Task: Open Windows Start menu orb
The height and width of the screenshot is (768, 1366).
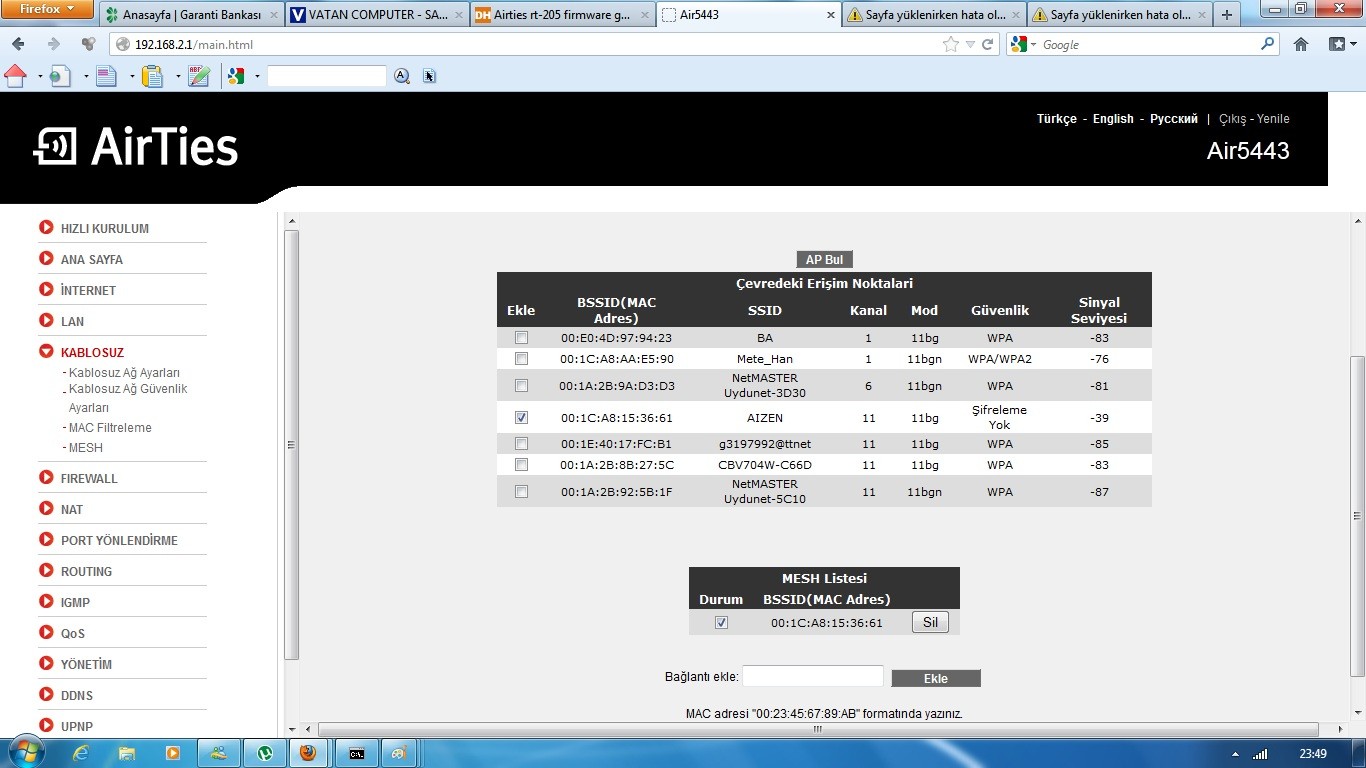Action: coord(25,753)
